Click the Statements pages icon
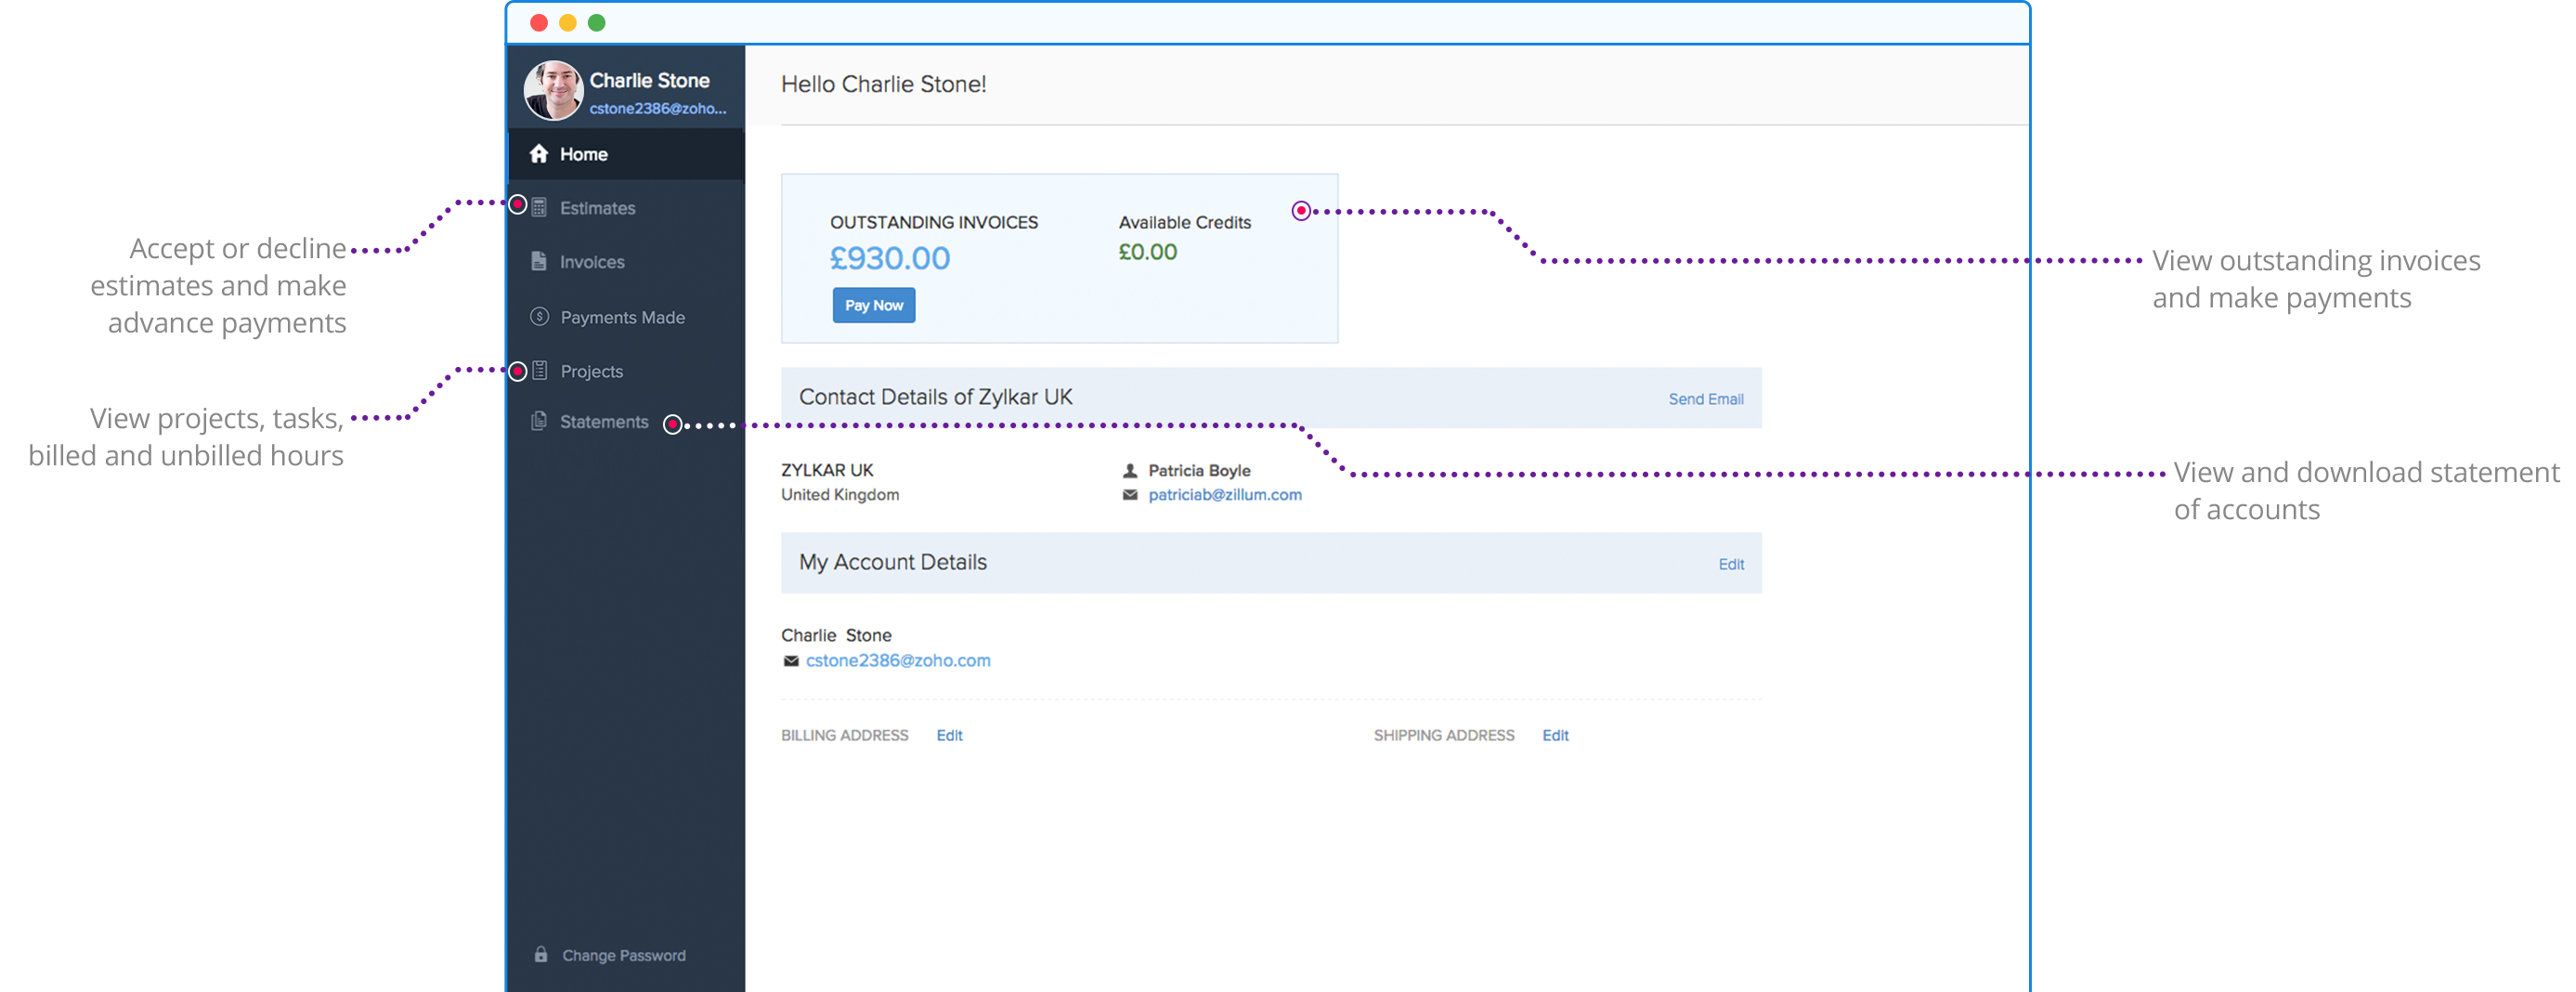 (539, 421)
